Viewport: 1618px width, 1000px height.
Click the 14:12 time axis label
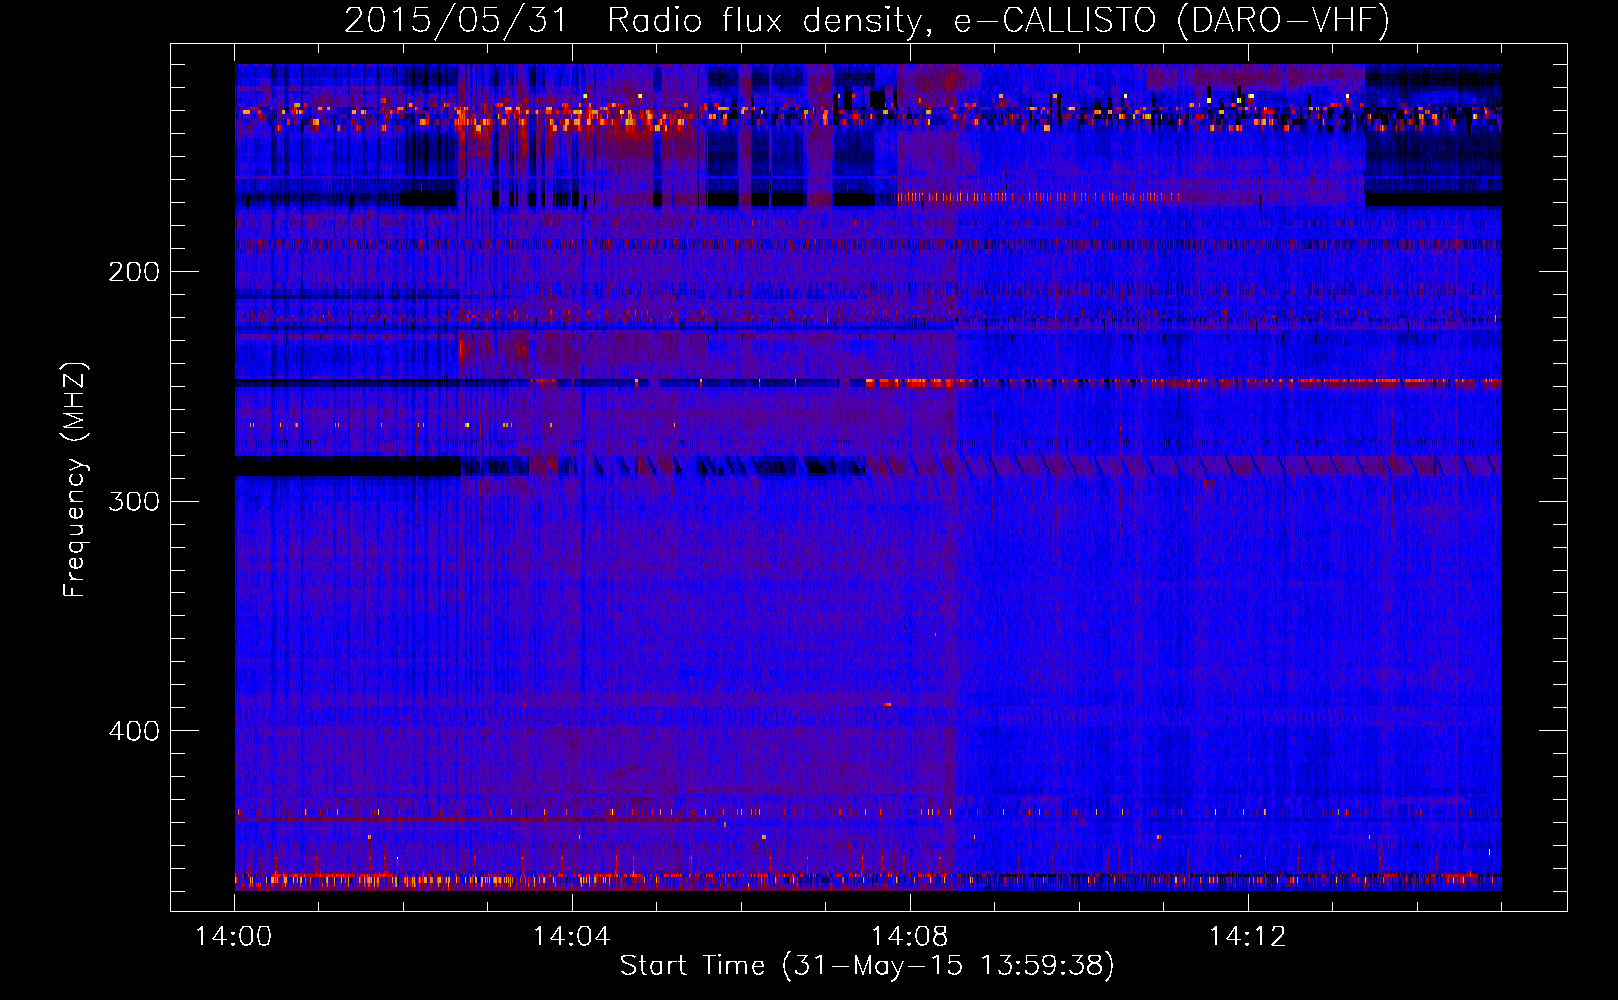pyautogui.click(x=1247, y=937)
